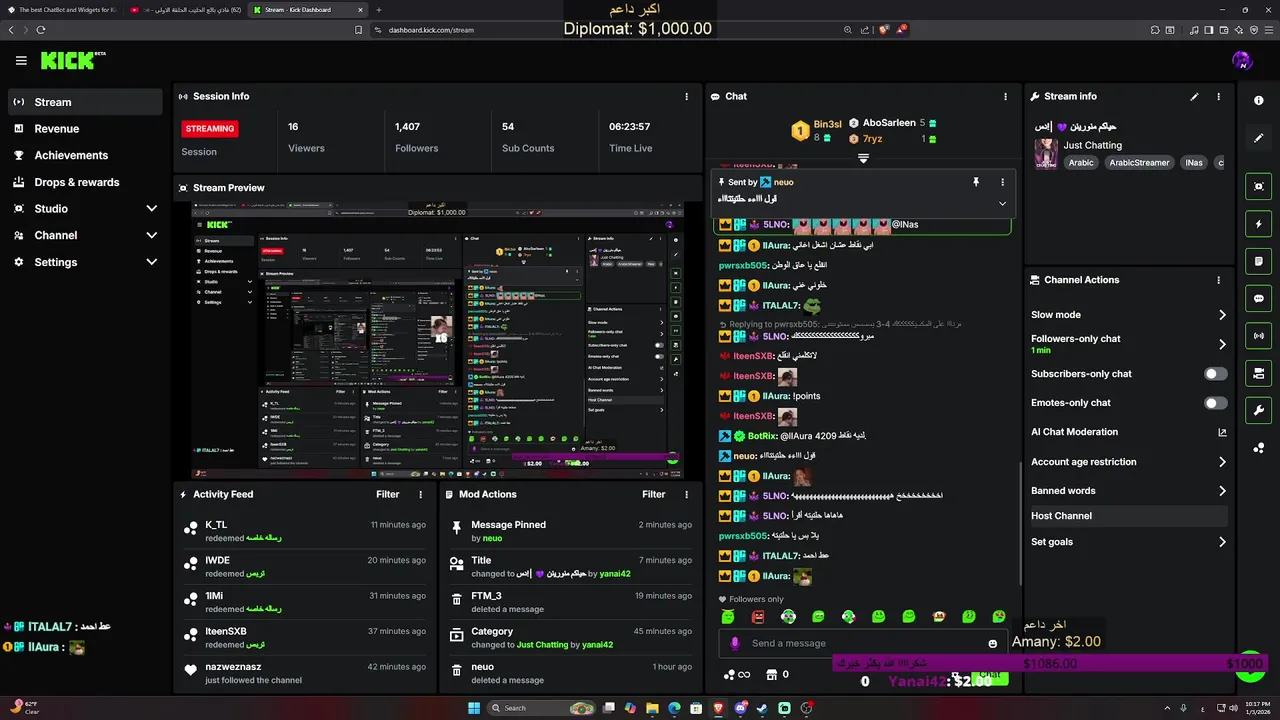Open Followers-only chat options chevron
The height and width of the screenshot is (720, 1280).
pos(1222,344)
